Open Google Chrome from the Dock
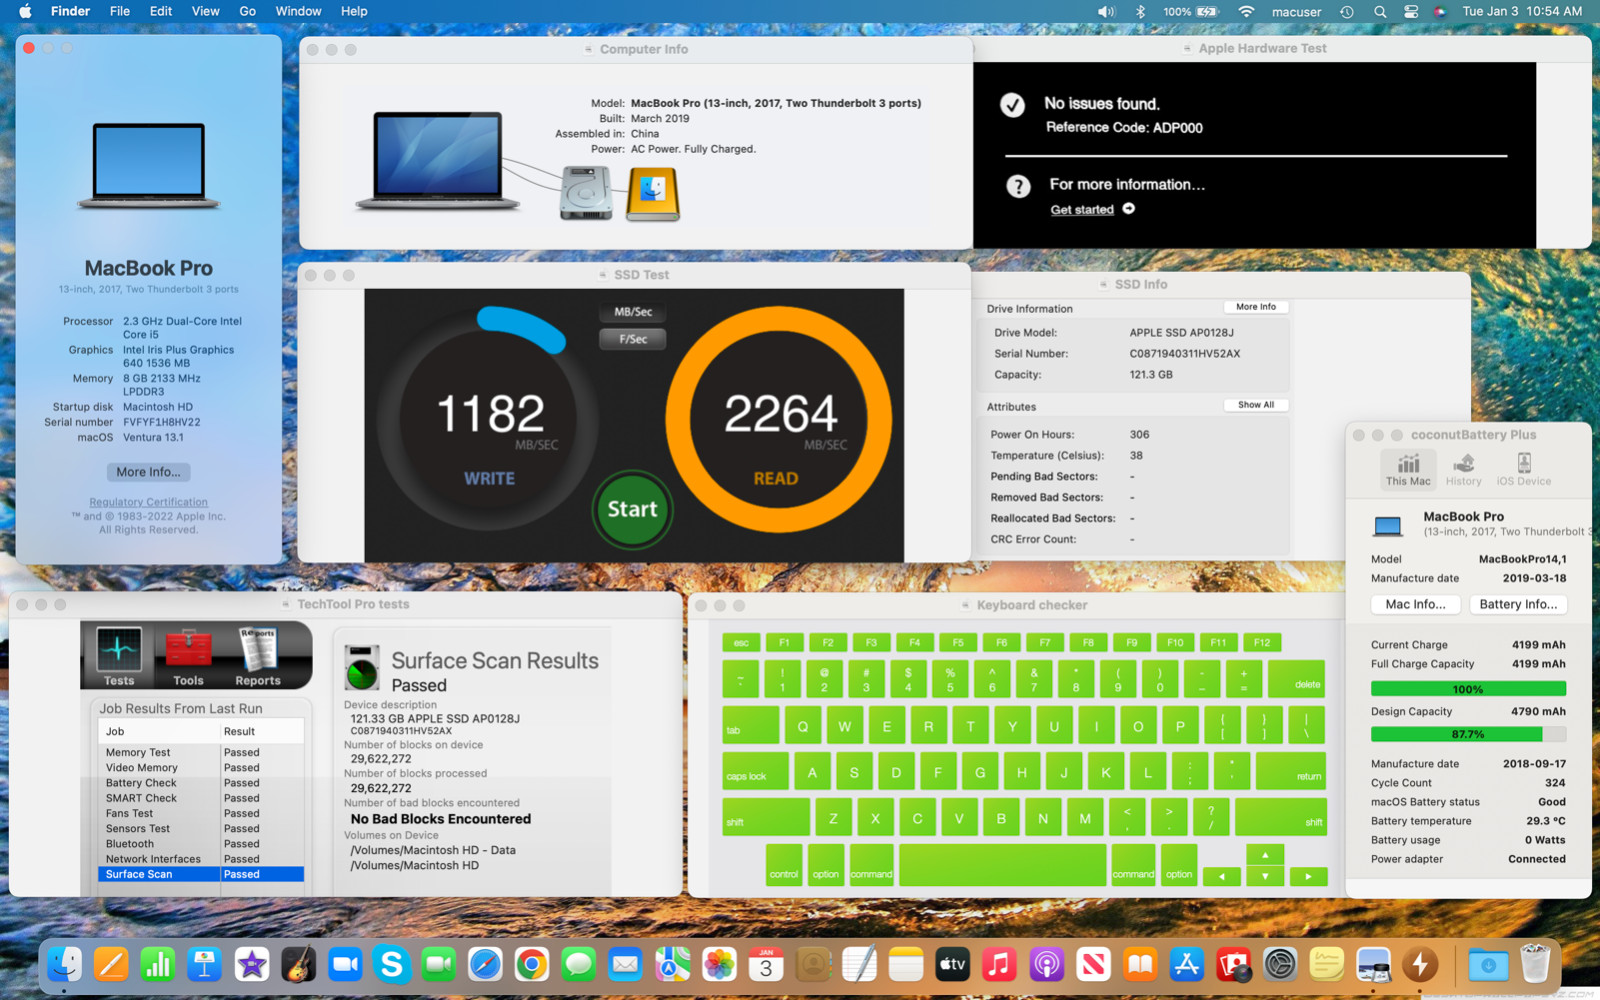Image resolution: width=1600 pixels, height=1000 pixels. click(x=532, y=964)
